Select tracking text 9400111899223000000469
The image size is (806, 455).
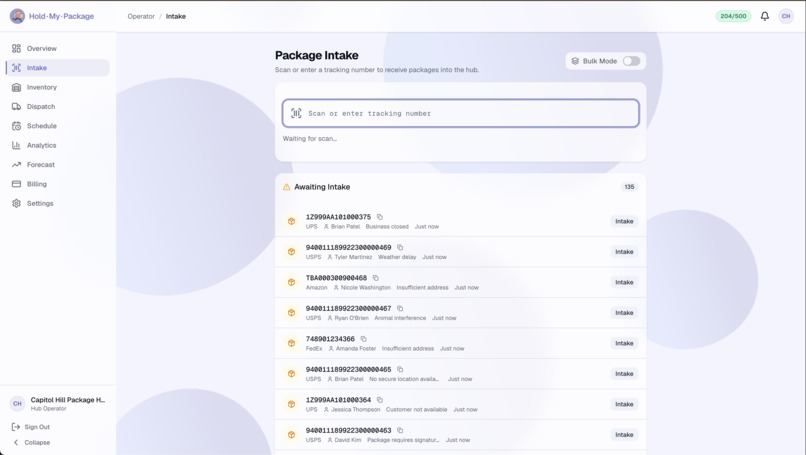349,247
